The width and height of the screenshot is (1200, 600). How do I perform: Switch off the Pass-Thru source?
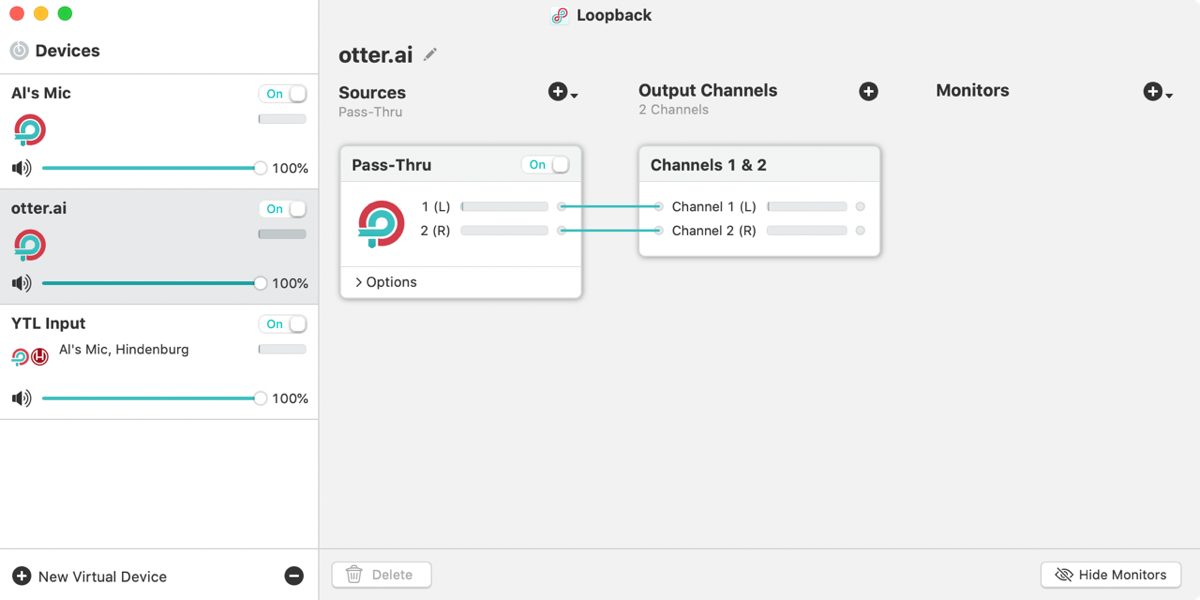[x=546, y=165]
